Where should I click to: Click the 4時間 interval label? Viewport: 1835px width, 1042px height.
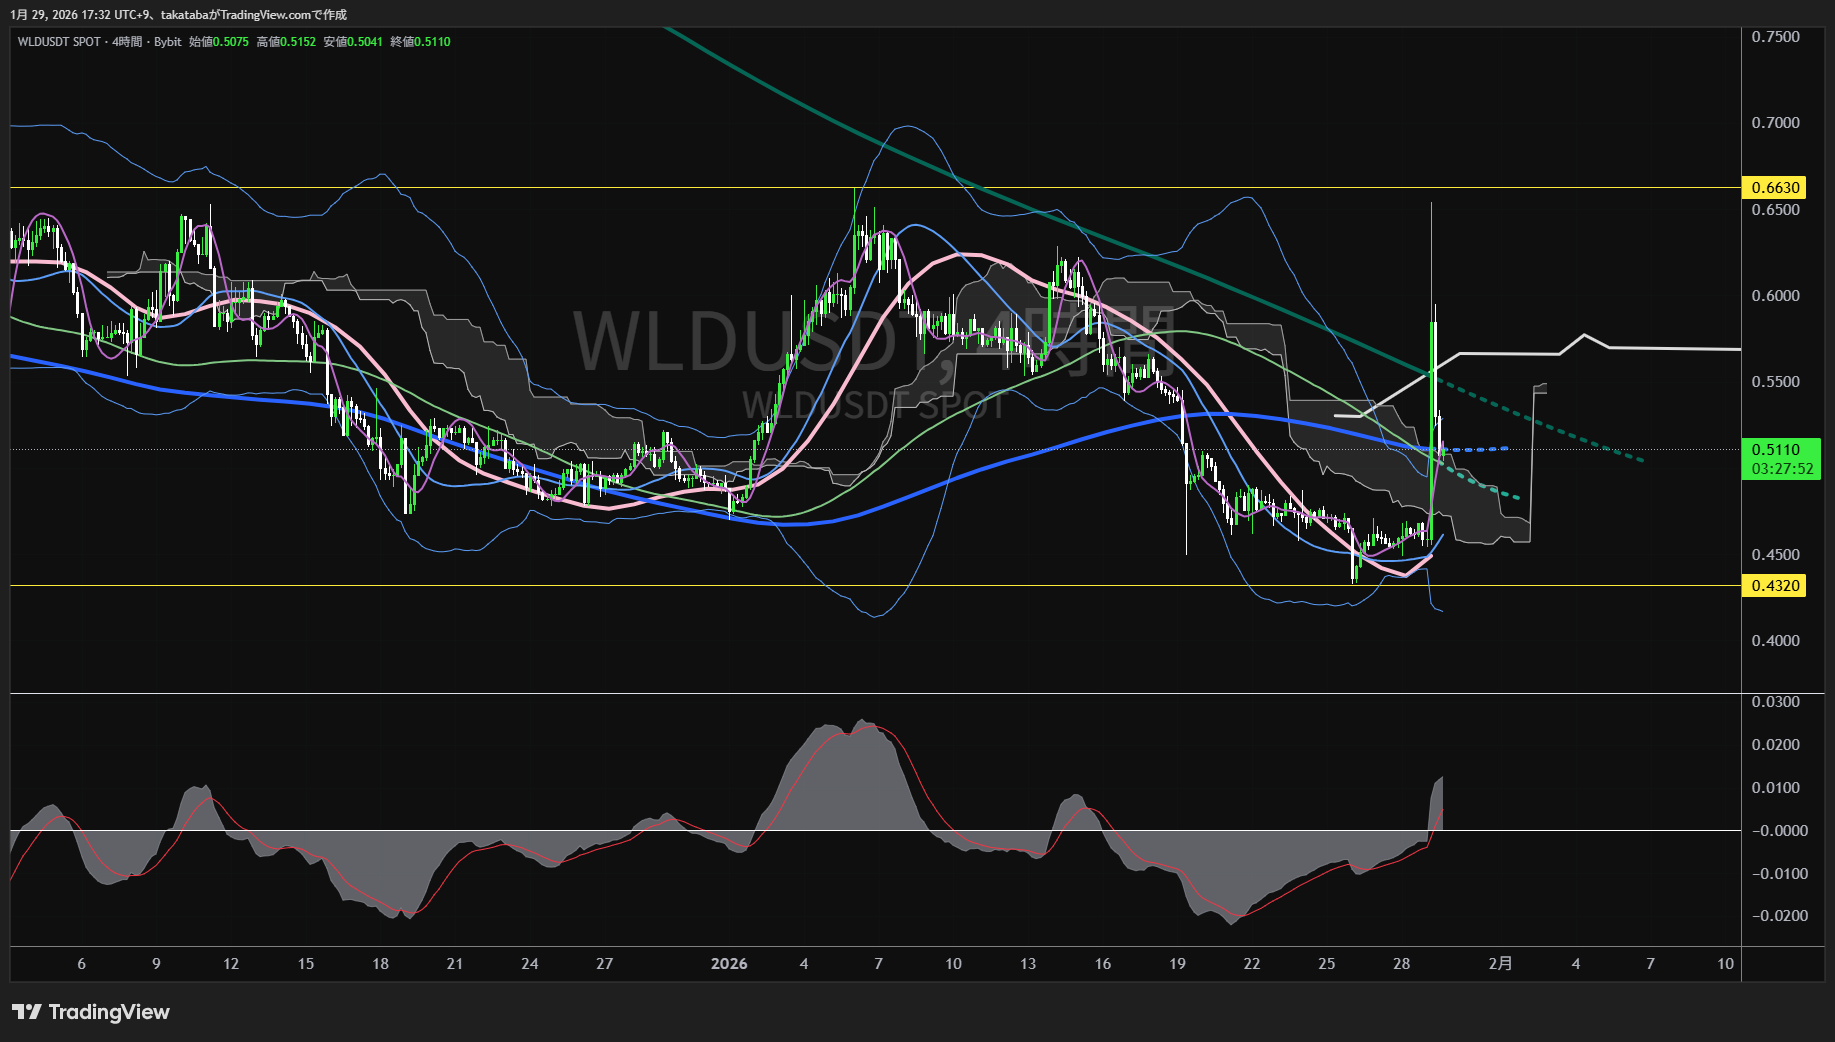tap(127, 42)
